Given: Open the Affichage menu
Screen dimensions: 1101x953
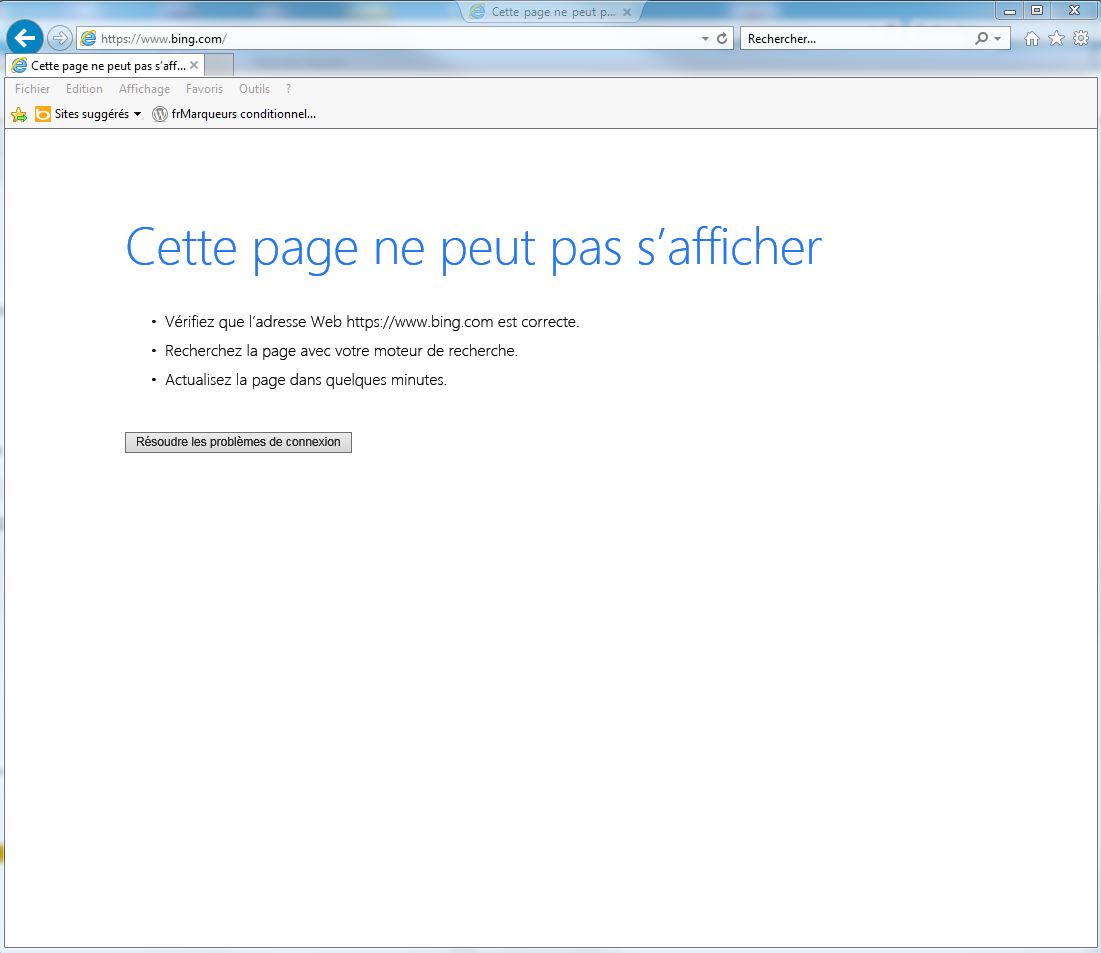Looking at the screenshot, I should click(144, 89).
